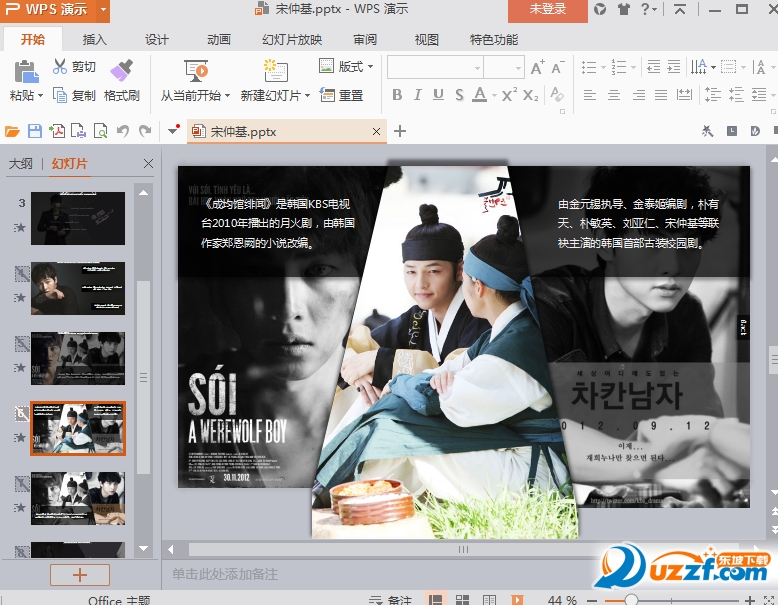Open the Animation (动画) ribbon tab
This screenshot has height=605, width=778.
[219, 40]
